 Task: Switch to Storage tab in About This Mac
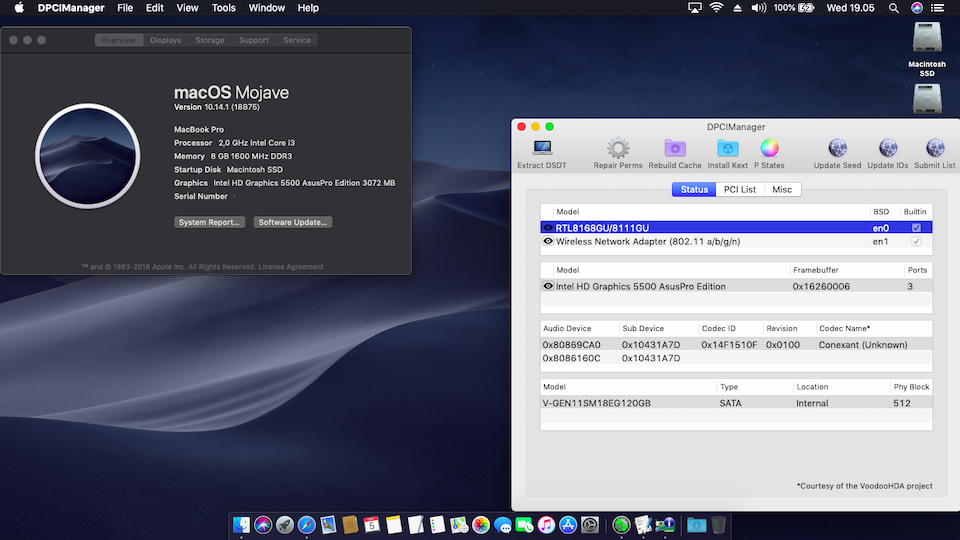pyautogui.click(x=209, y=40)
